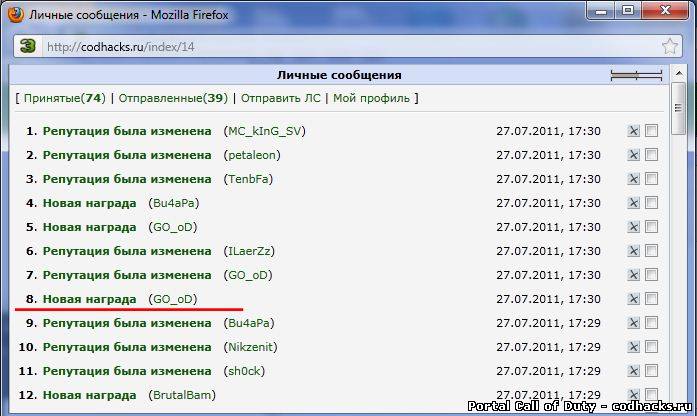Click the bookmark star in the address bar

pyautogui.click(x=669, y=46)
